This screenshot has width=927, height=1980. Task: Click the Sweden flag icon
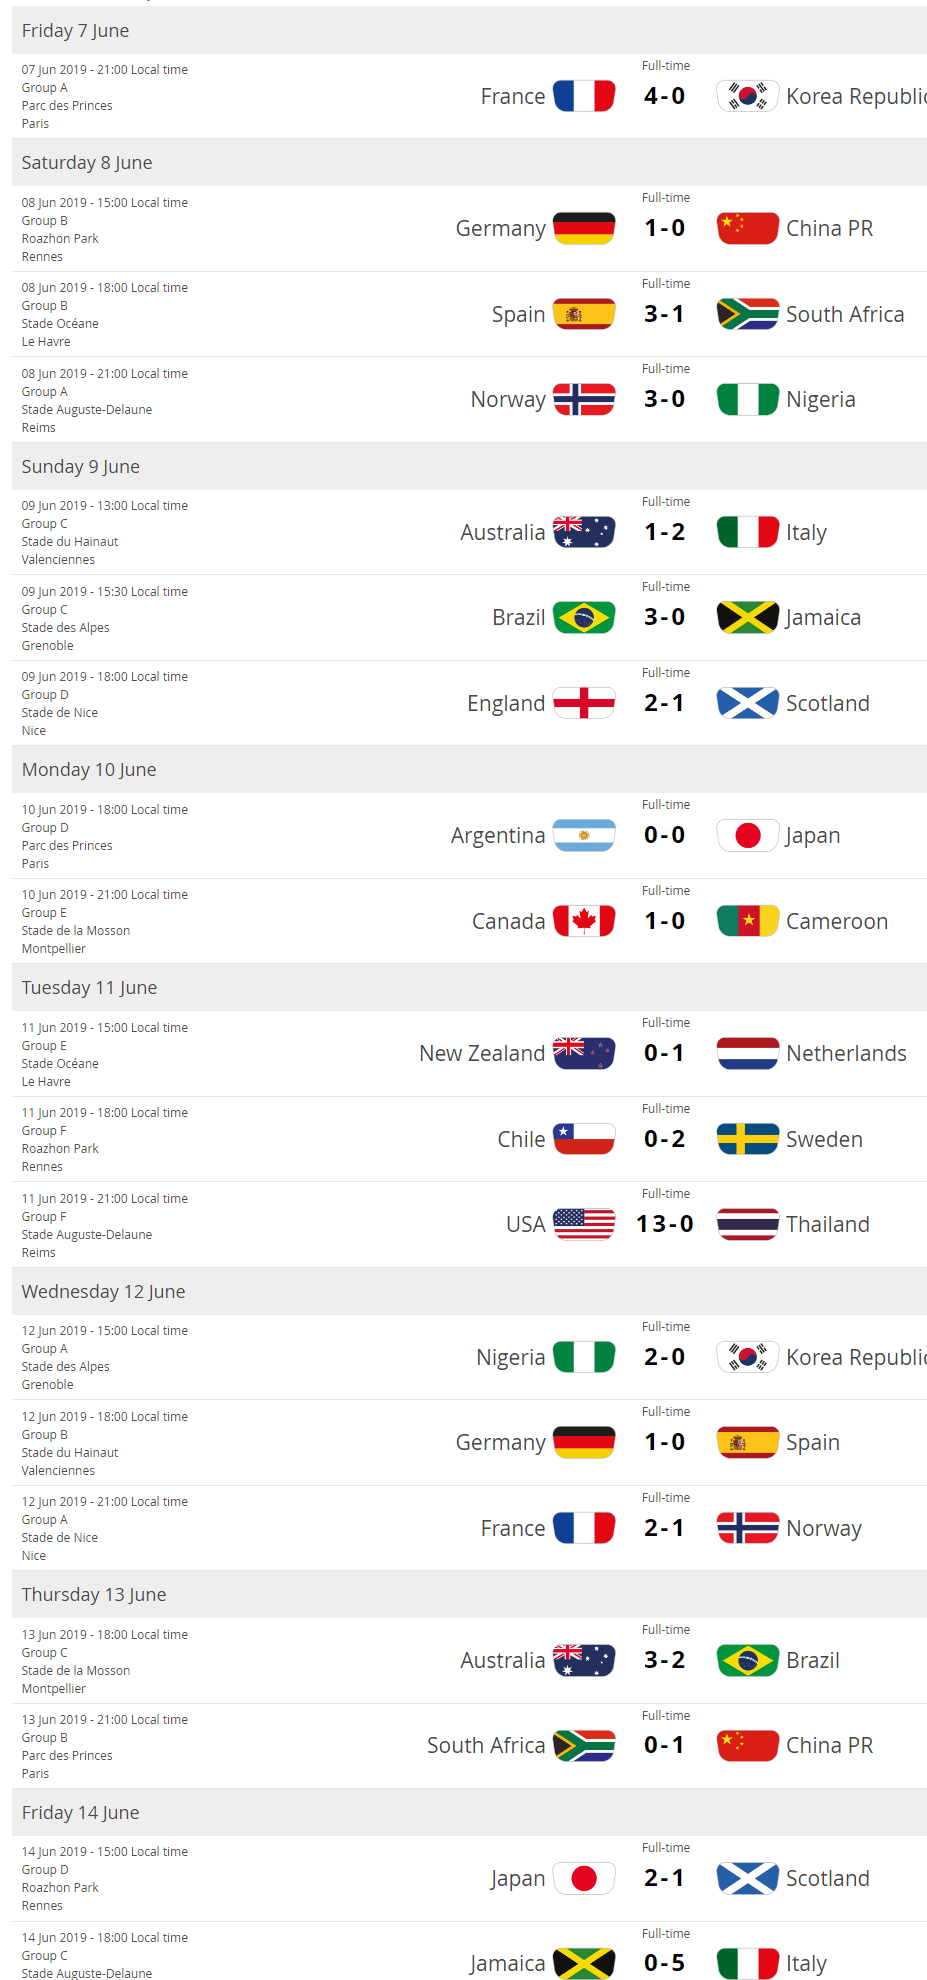[x=747, y=1139]
